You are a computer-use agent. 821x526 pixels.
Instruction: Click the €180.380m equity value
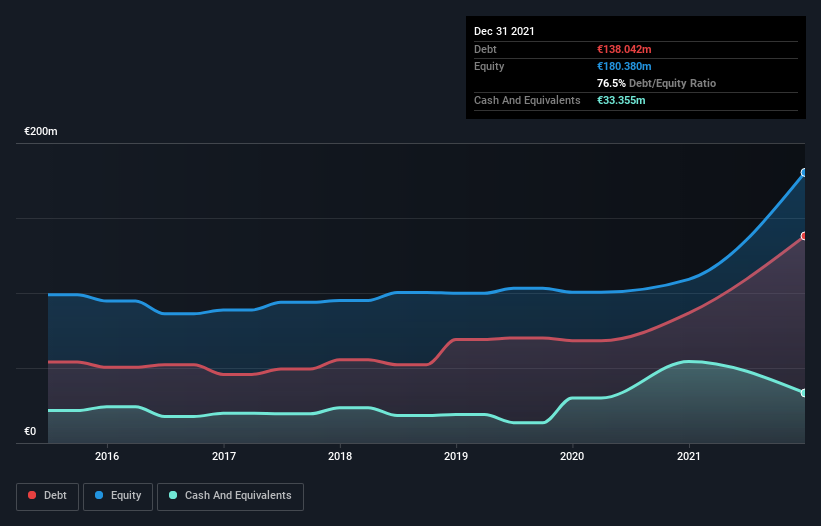click(624, 66)
